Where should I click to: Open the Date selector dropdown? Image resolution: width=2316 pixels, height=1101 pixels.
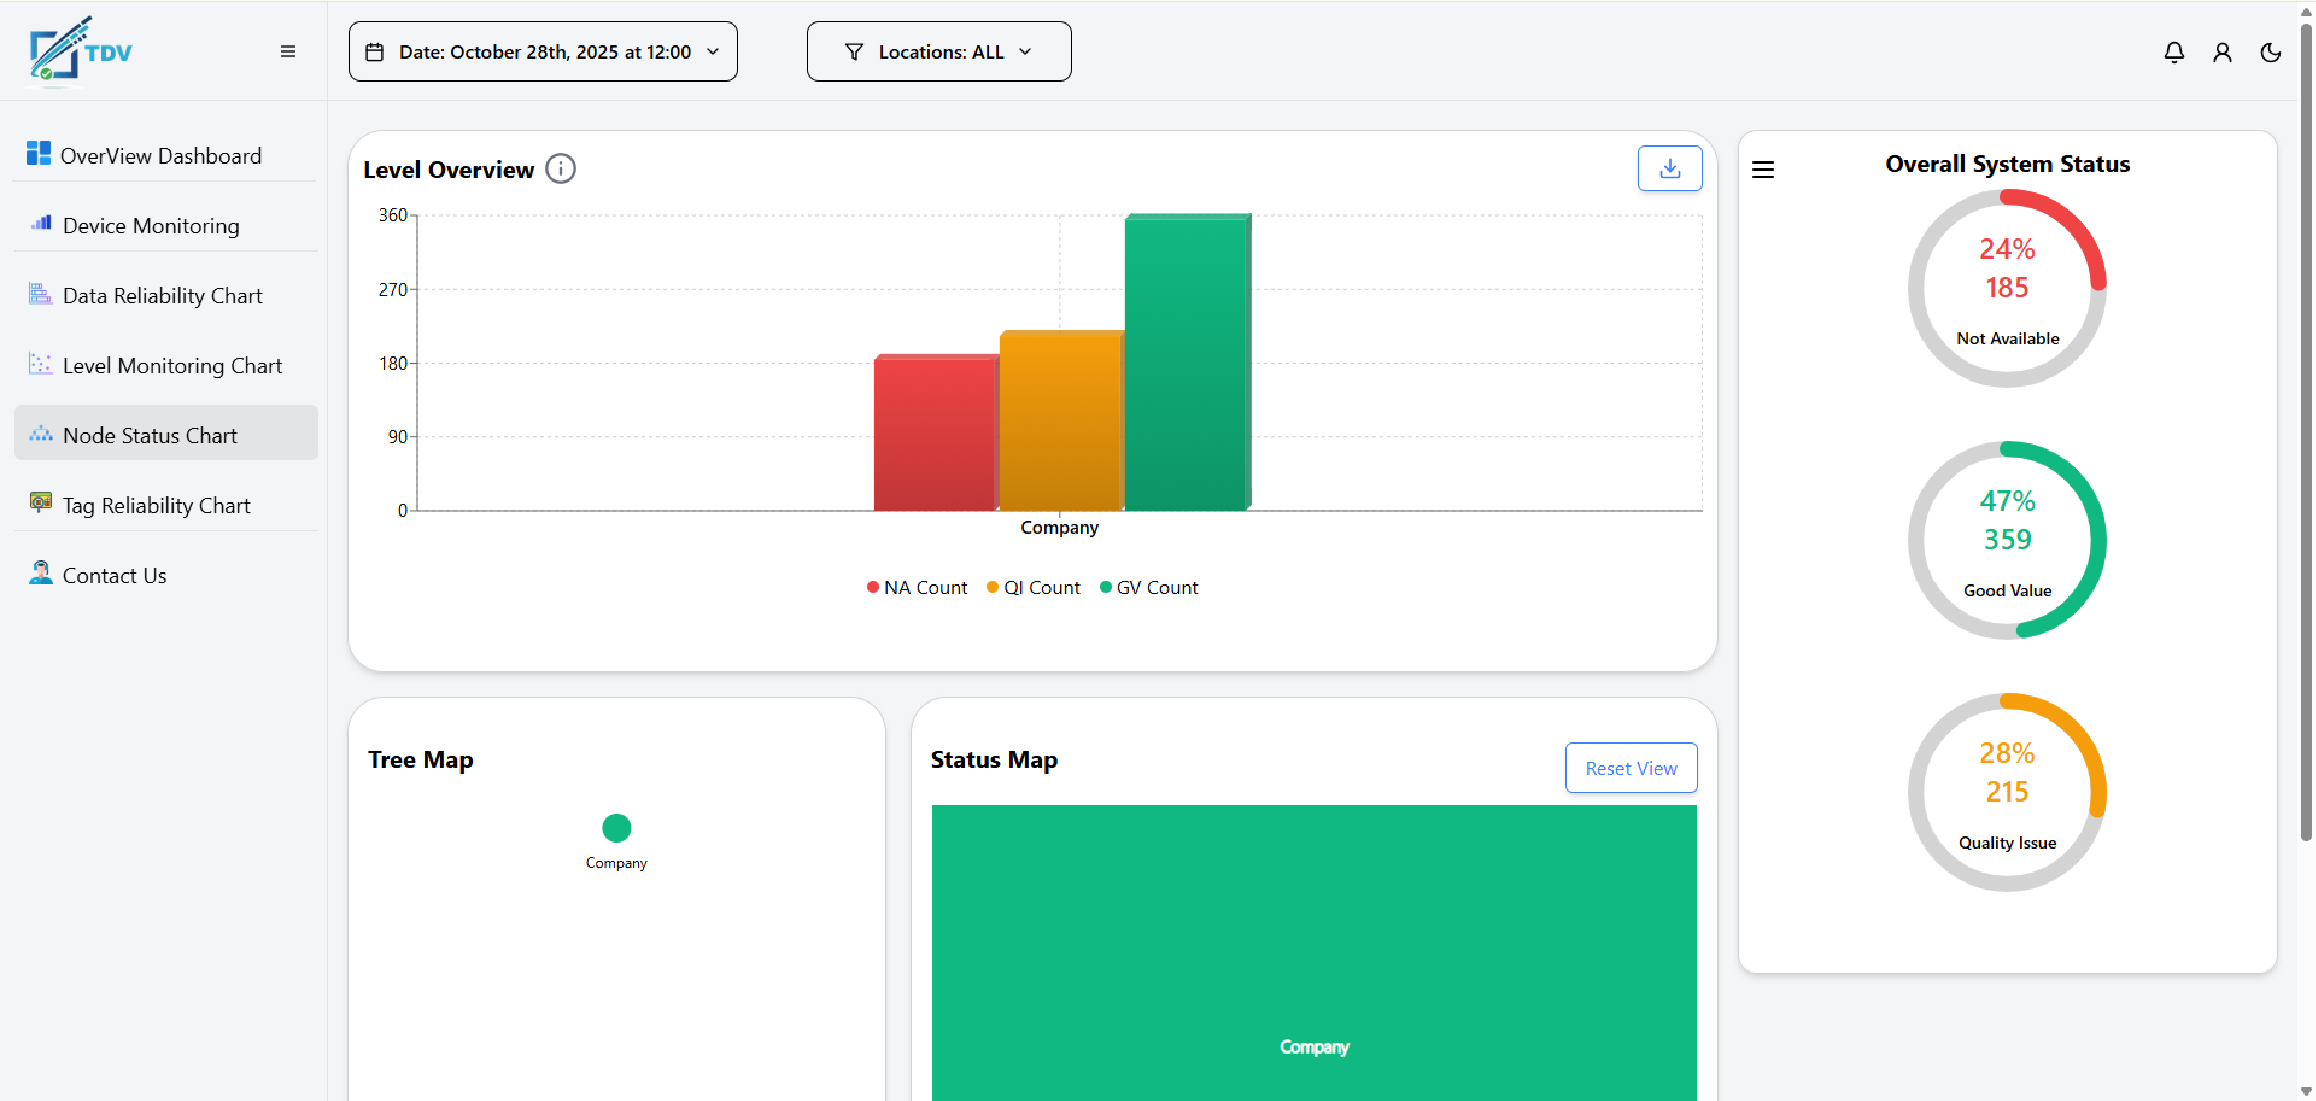pos(543,52)
